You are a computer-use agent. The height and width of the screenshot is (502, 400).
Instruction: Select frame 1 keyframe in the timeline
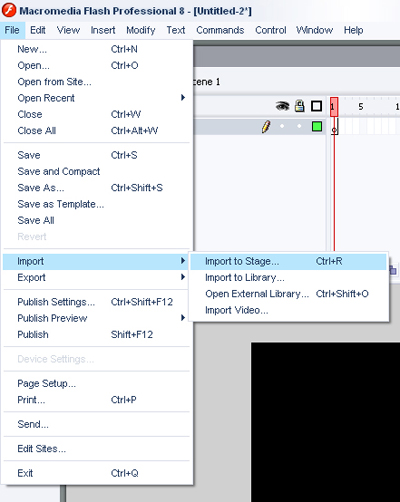coord(334,127)
